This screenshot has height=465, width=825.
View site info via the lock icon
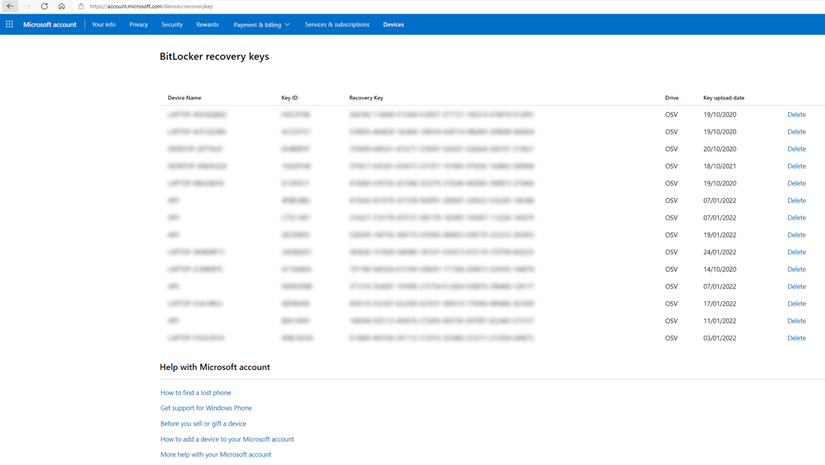pyautogui.click(x=81, y=6)
